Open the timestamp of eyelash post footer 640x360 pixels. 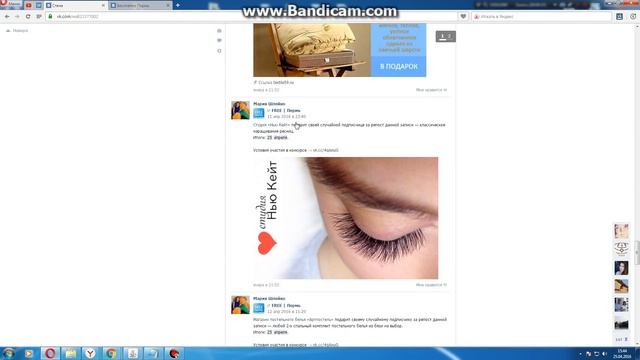click(266, 285)
